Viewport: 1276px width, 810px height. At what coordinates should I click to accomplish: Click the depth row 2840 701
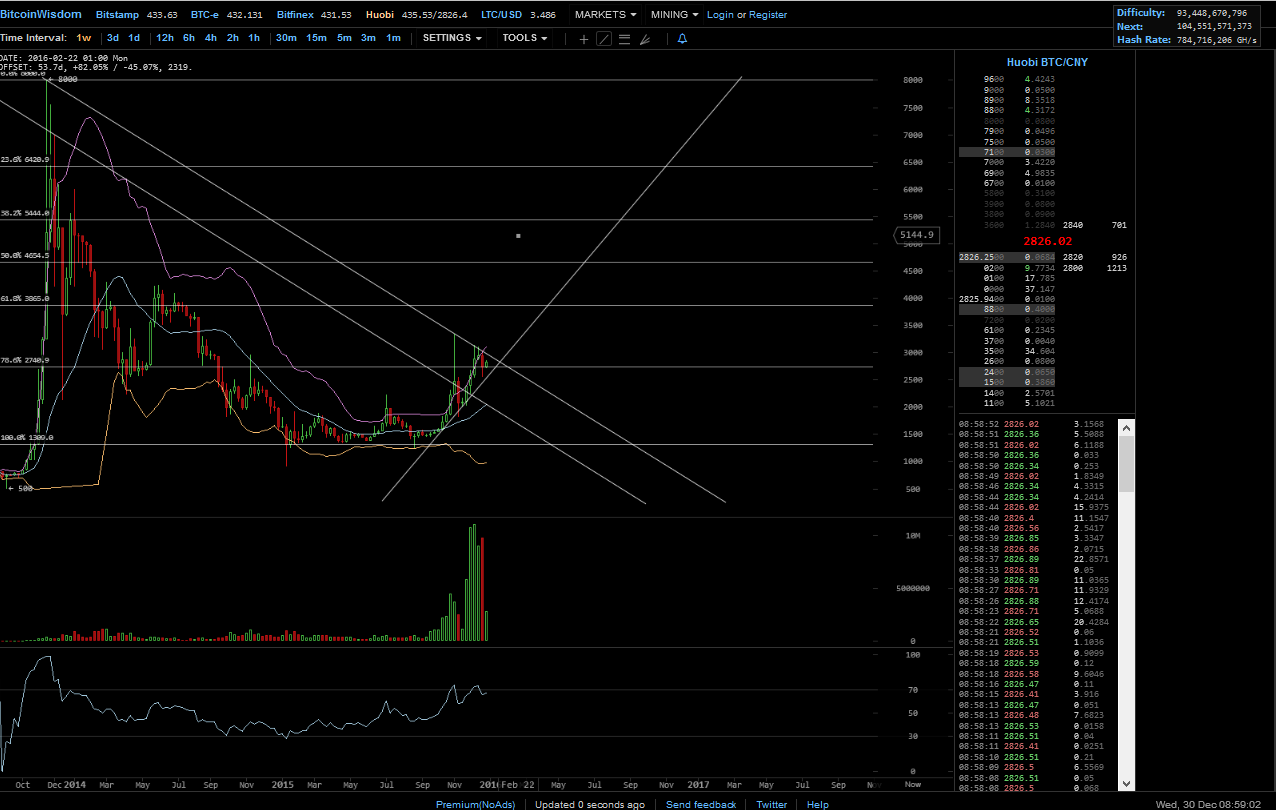coord(1094,226)
